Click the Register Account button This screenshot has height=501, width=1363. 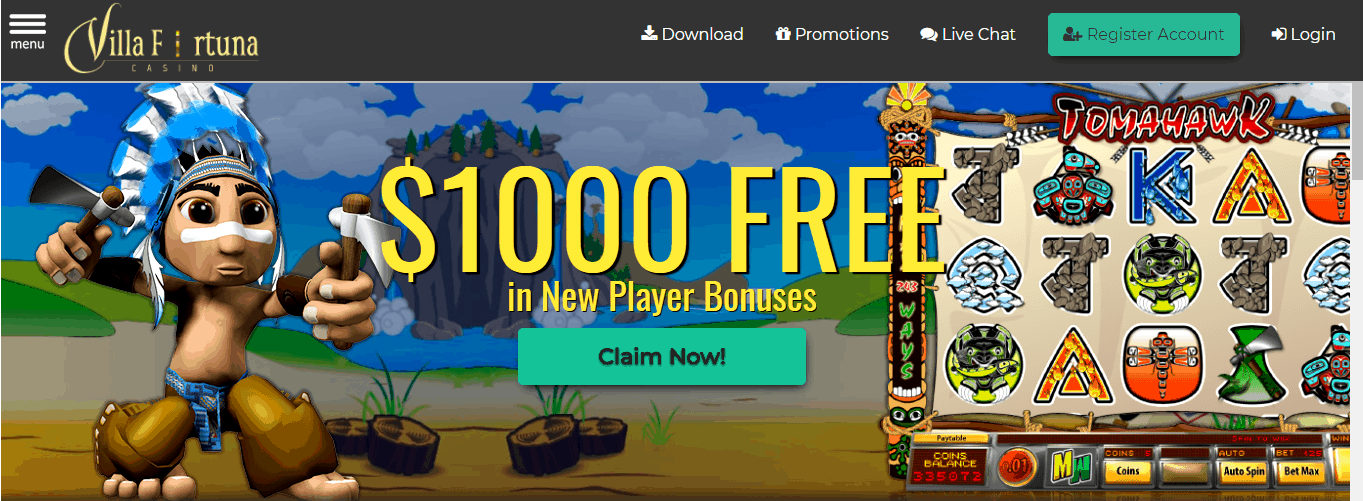1144,34
